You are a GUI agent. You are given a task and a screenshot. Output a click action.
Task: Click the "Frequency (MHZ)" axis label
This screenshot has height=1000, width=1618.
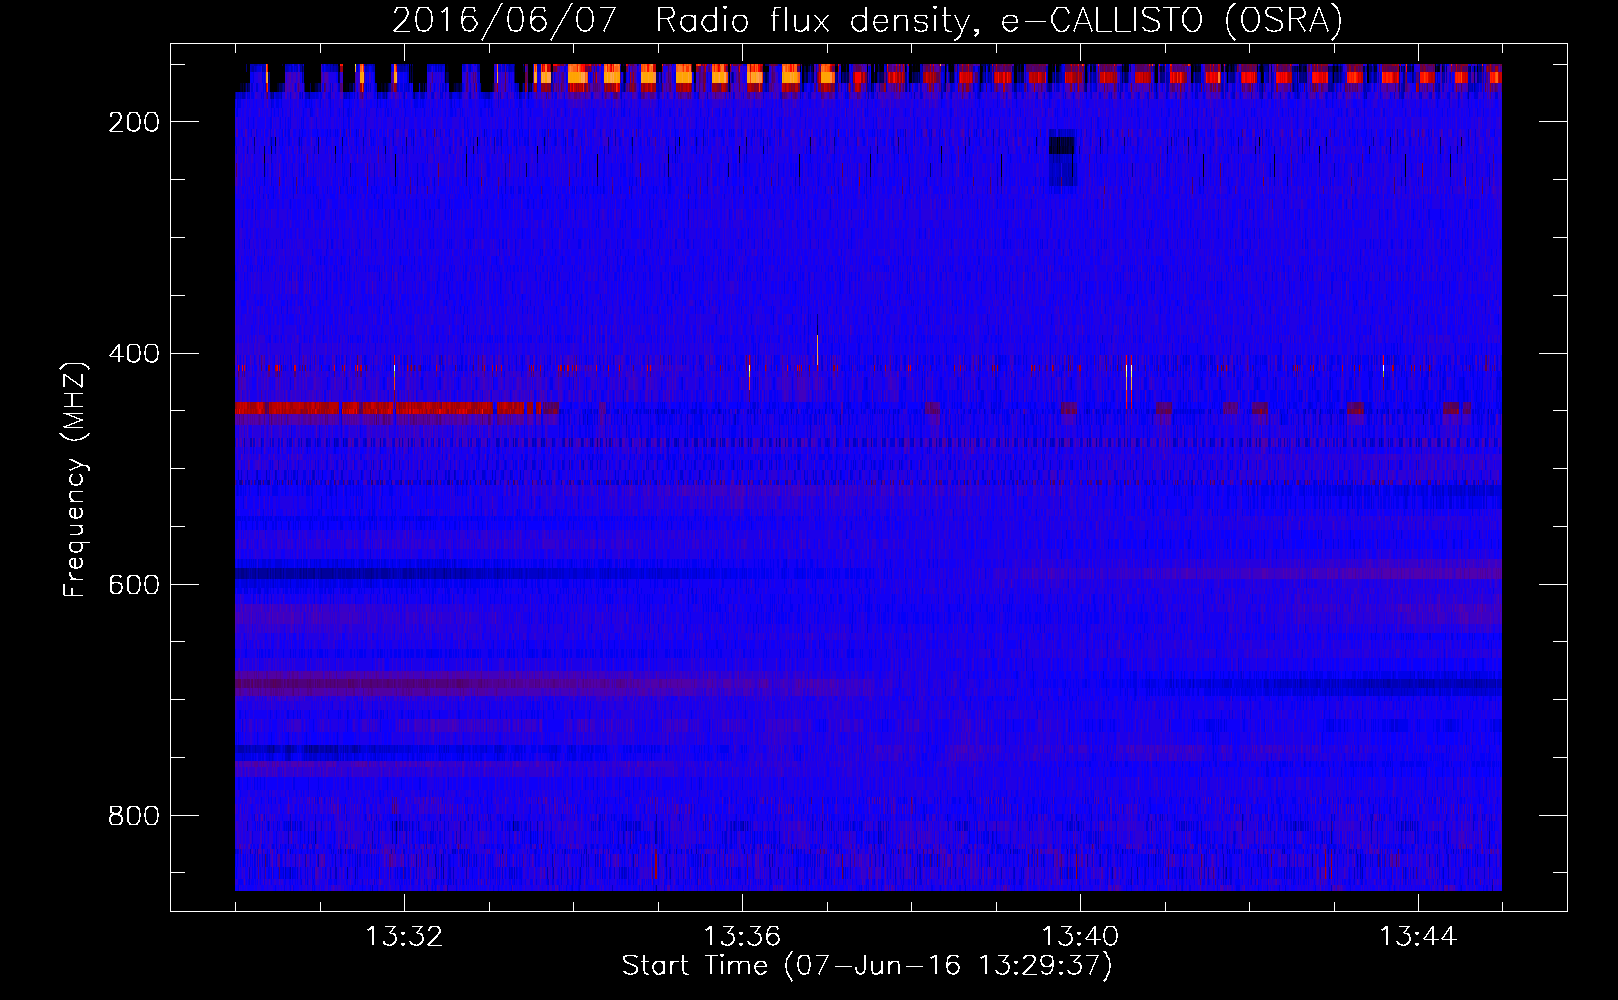pyautogui.click(x=75, y=479)
